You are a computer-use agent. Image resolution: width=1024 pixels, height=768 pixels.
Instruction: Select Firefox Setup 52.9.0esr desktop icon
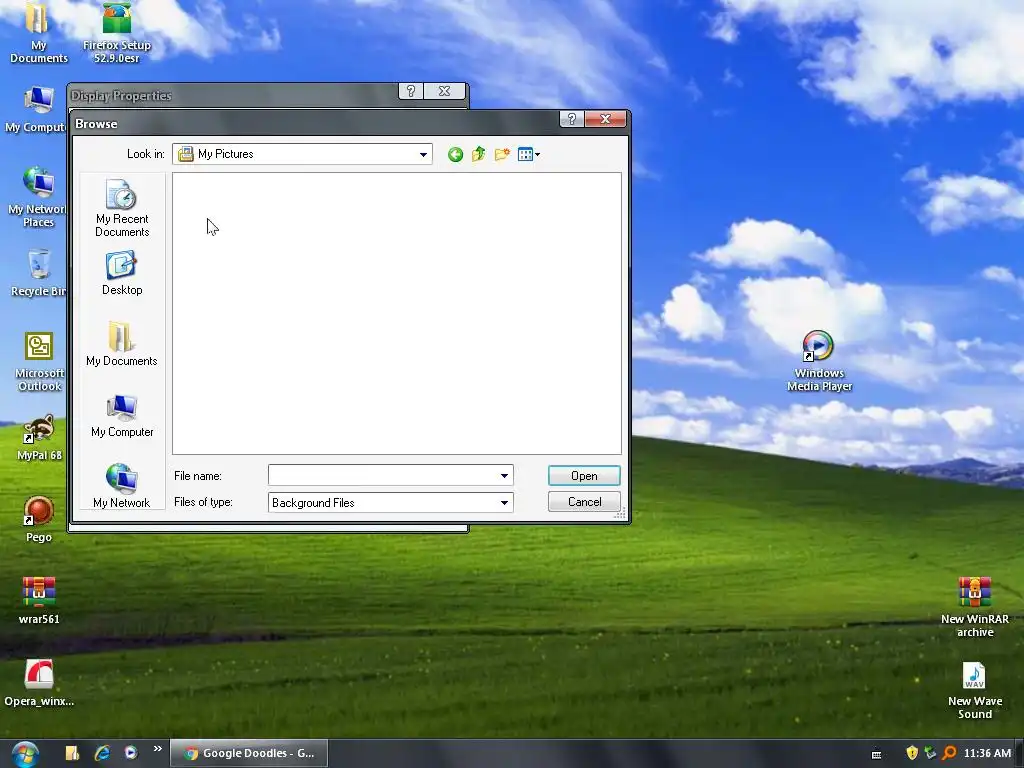click(x=117, y=33)
